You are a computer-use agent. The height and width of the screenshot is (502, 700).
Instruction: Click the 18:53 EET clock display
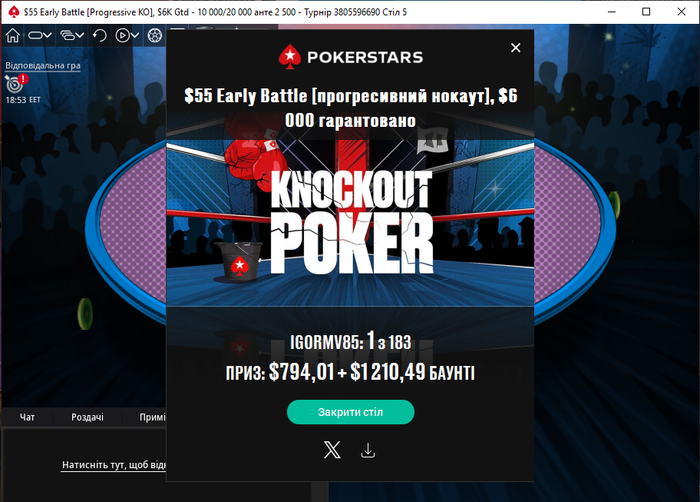click(23, 100)
